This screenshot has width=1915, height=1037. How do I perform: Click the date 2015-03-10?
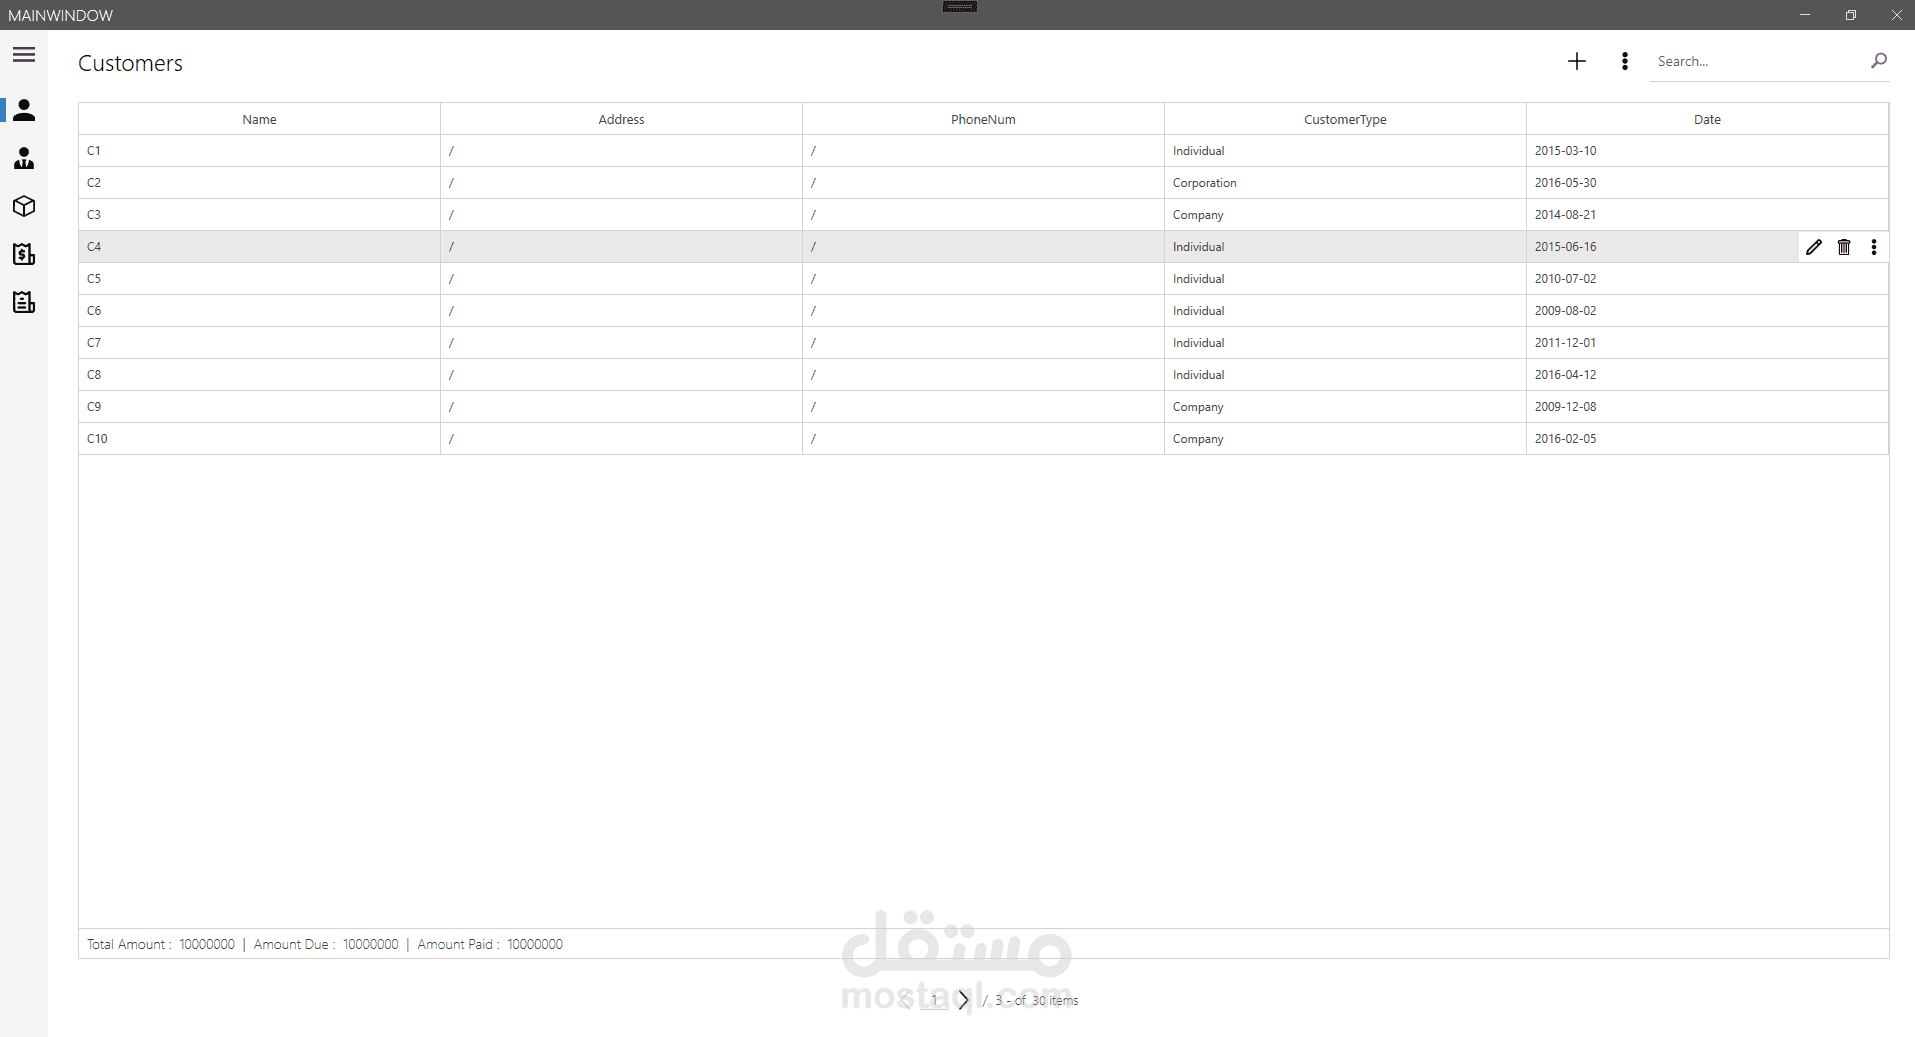coord(1566,151)
